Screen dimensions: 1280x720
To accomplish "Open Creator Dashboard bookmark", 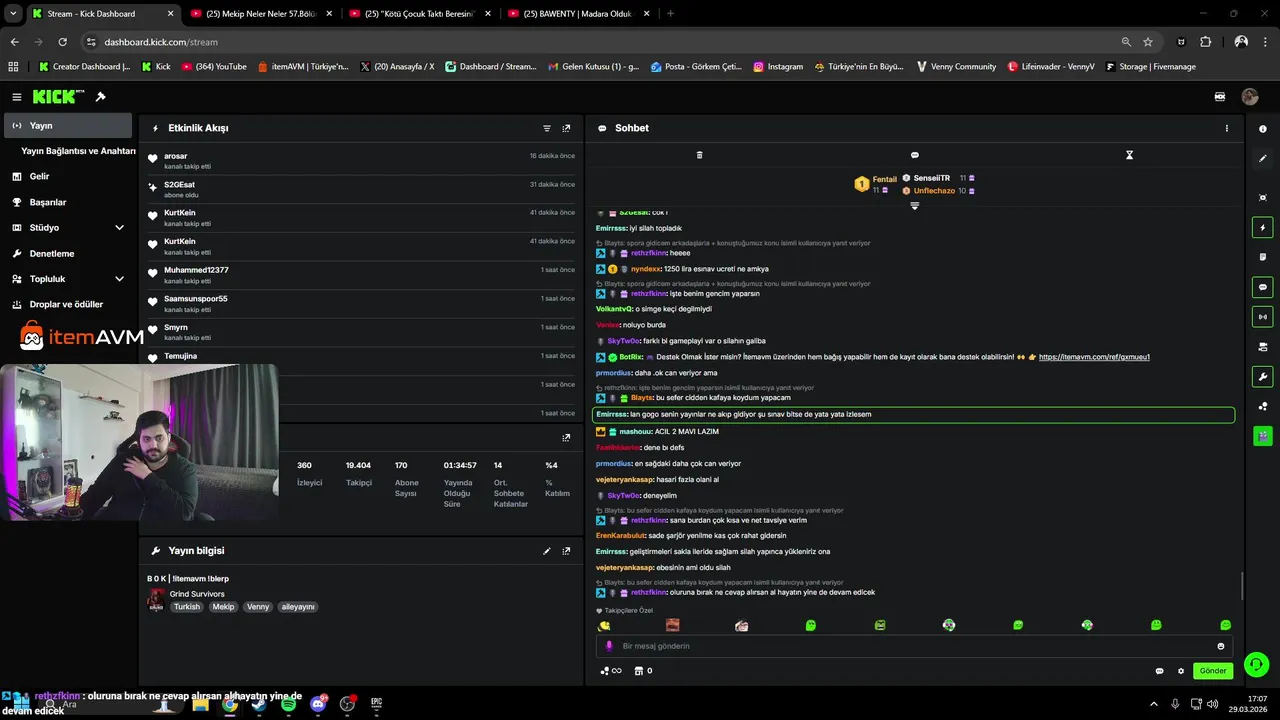I will [x=84, y=66].
